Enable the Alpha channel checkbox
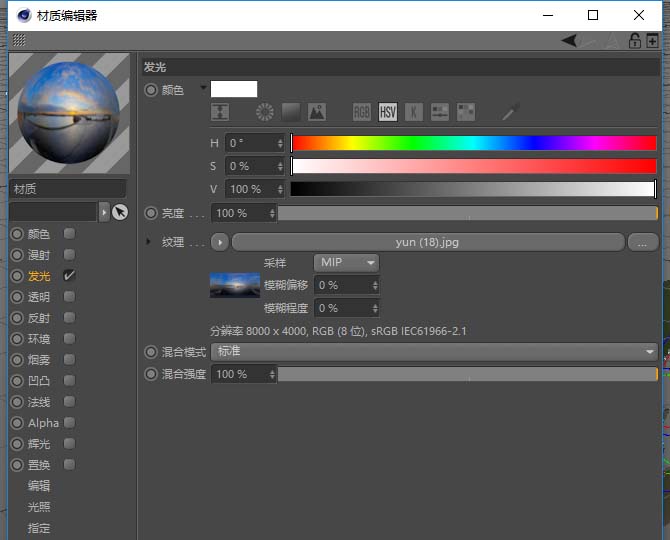670x540 pixels. click(x=69, y=423)
